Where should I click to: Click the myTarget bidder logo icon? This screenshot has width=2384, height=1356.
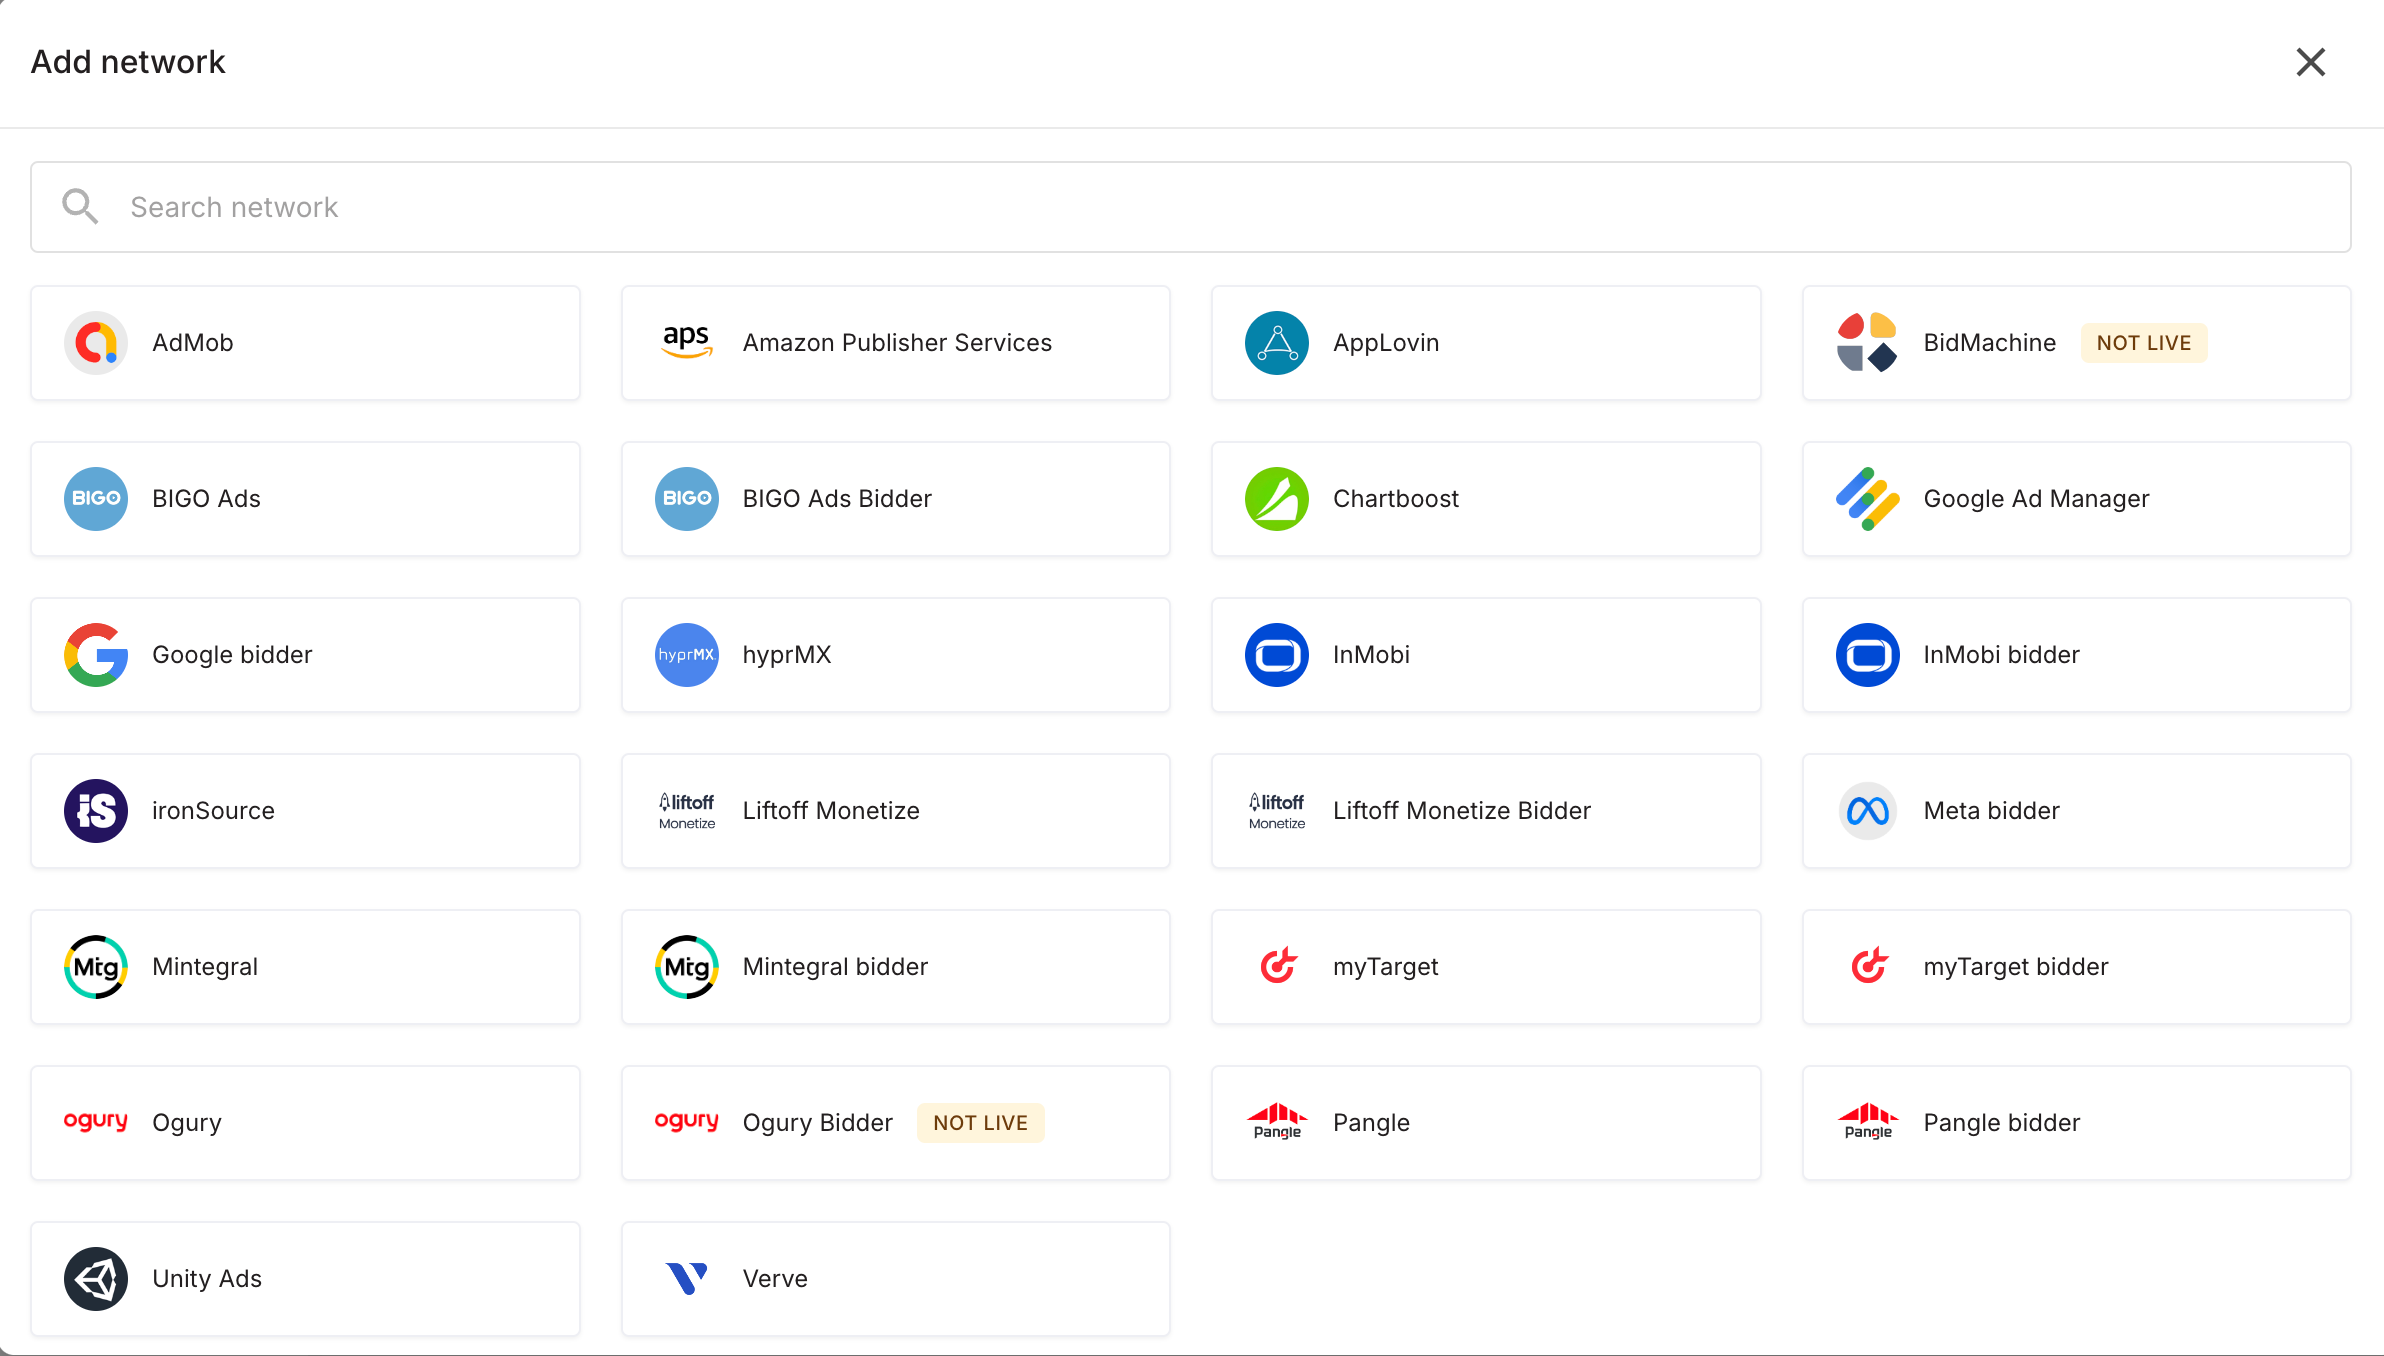pos(1868,965)
